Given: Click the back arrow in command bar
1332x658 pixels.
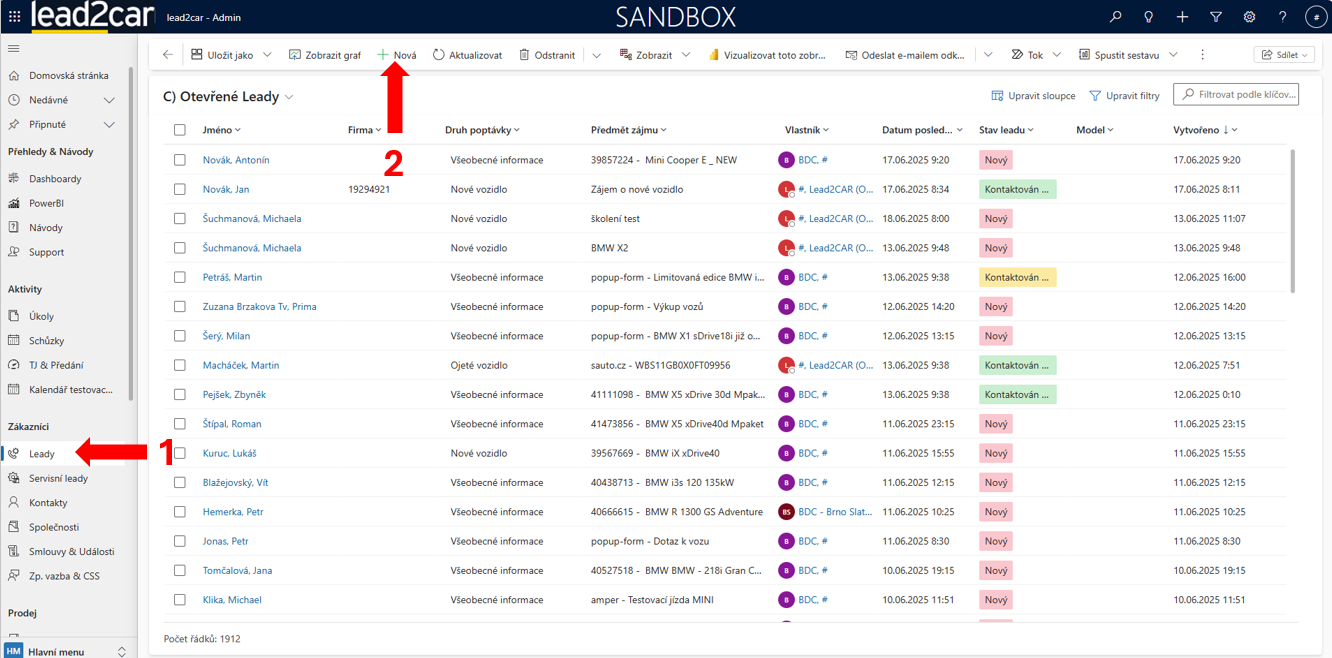Looking at the screenshot, I should click(x=167, y=55).
